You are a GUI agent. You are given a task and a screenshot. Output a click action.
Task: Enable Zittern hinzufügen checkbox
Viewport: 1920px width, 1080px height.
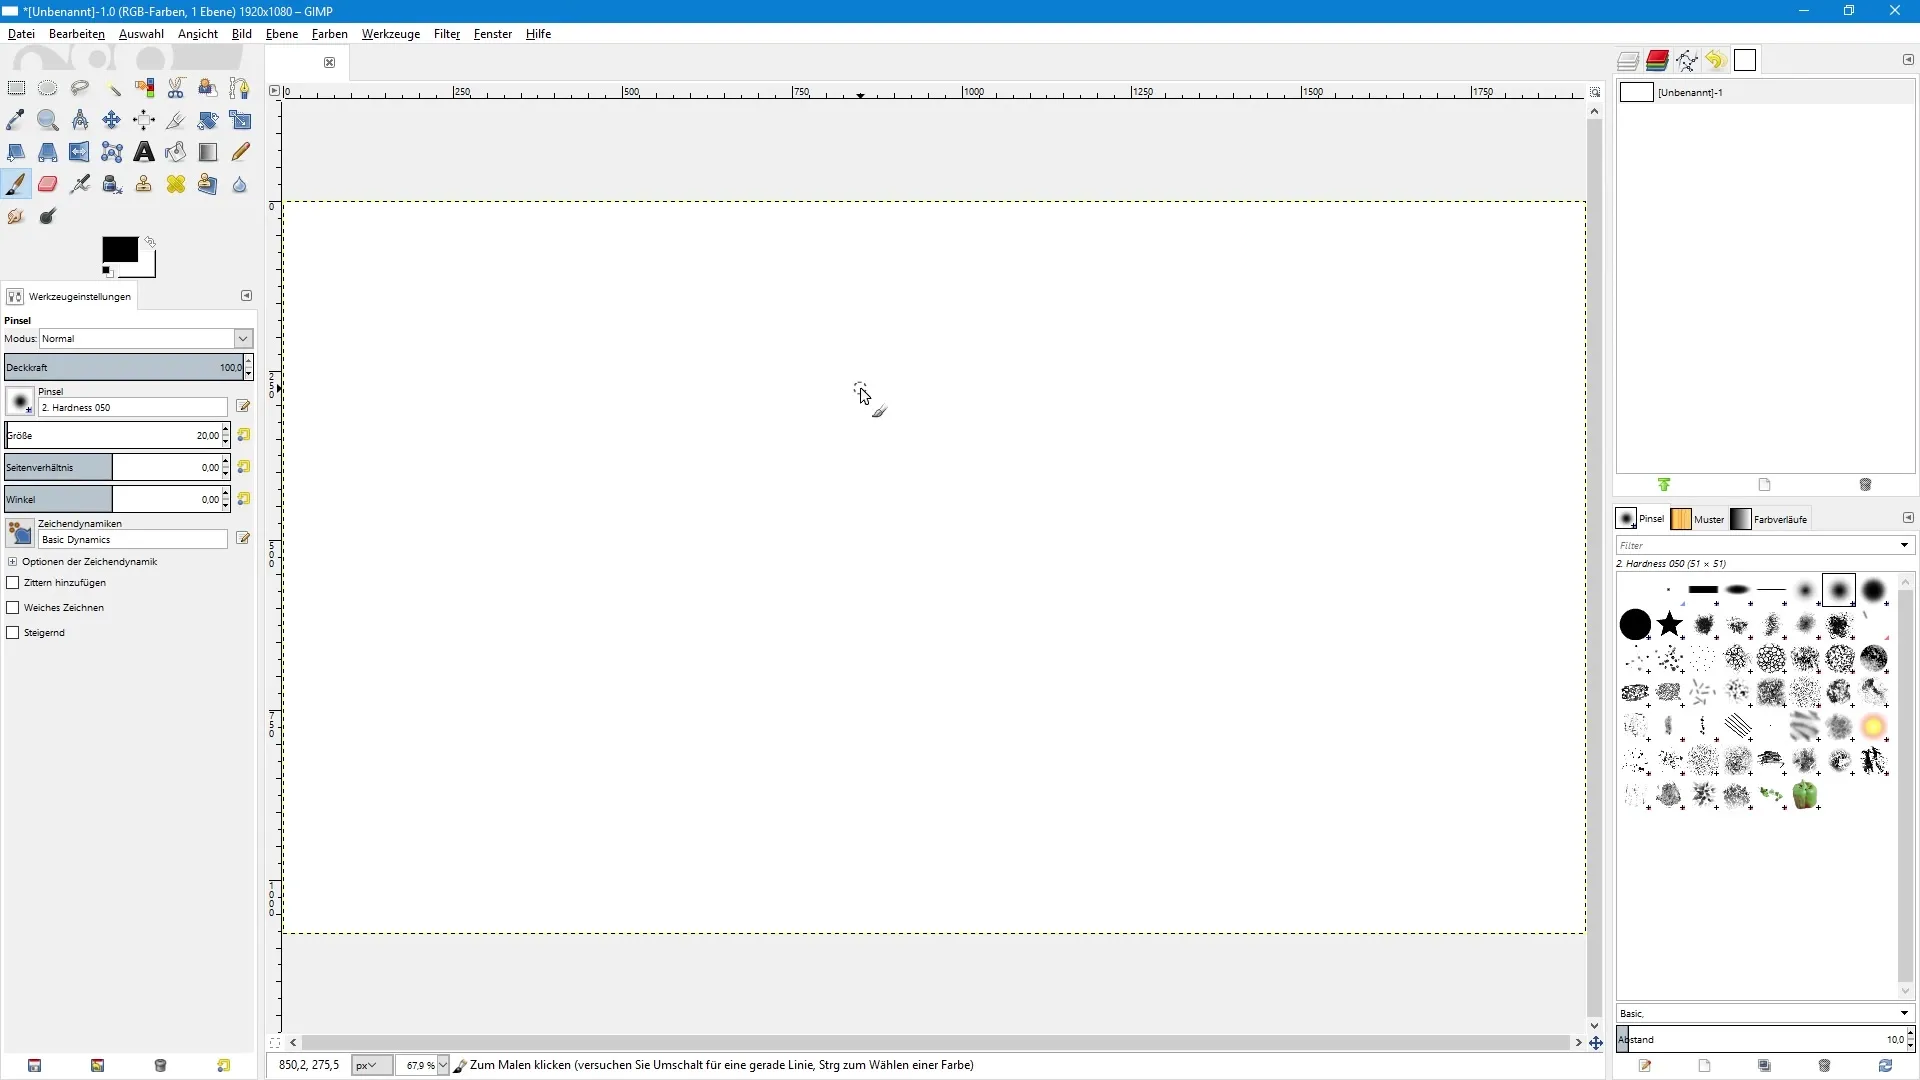[x=13, y=583]
